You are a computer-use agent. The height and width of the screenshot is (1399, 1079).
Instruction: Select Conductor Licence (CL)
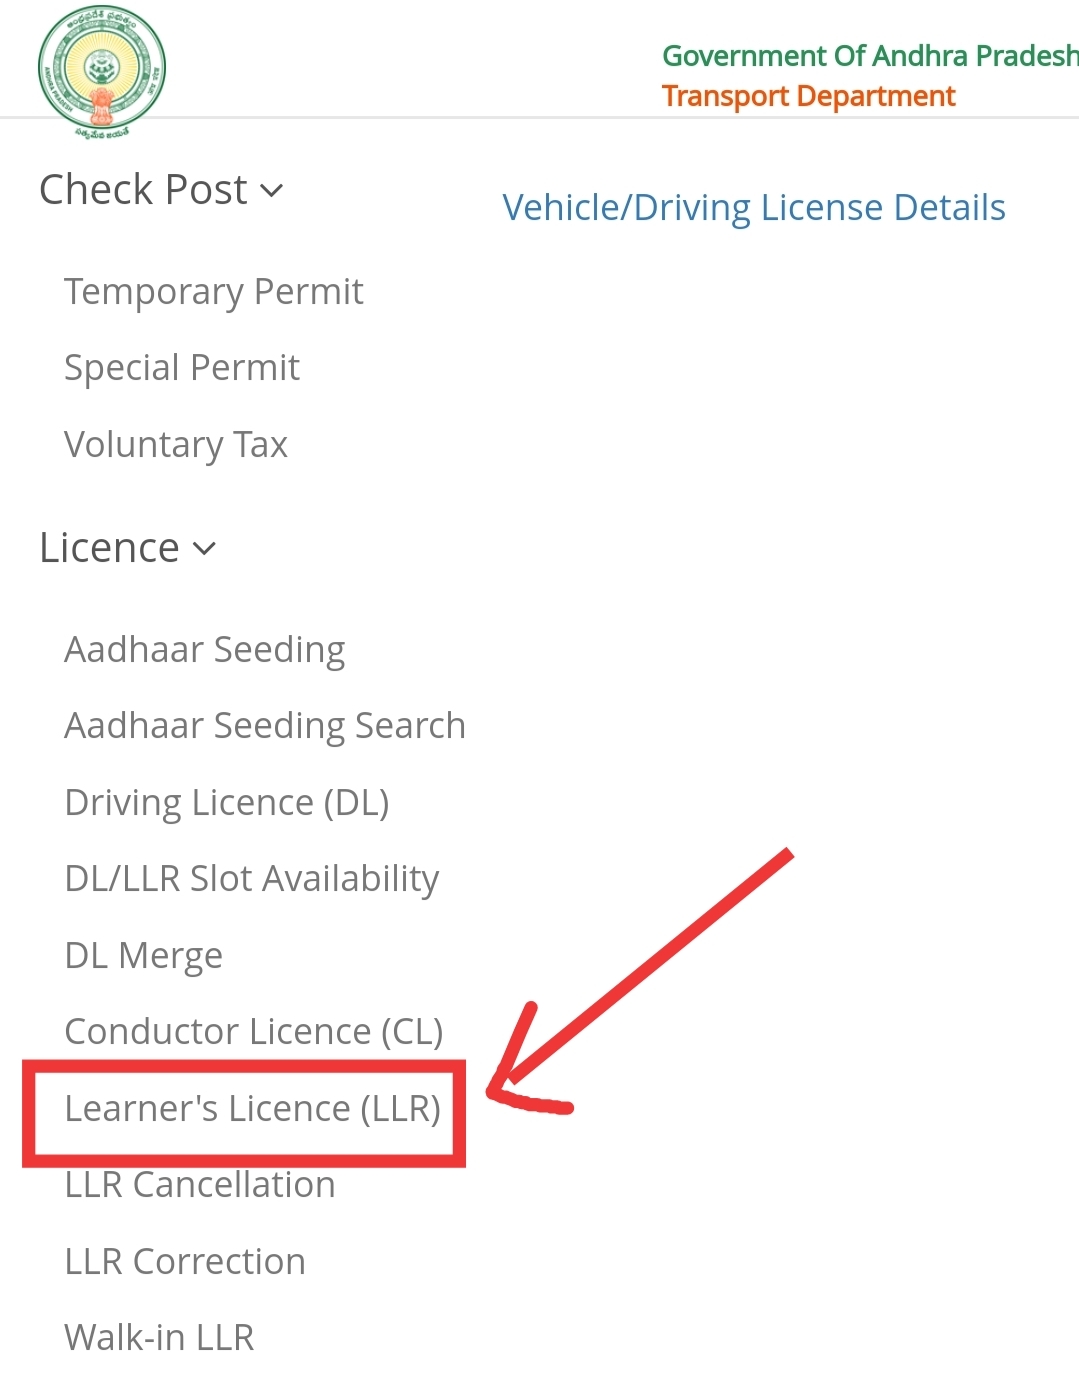click(x=253, y=1031)
